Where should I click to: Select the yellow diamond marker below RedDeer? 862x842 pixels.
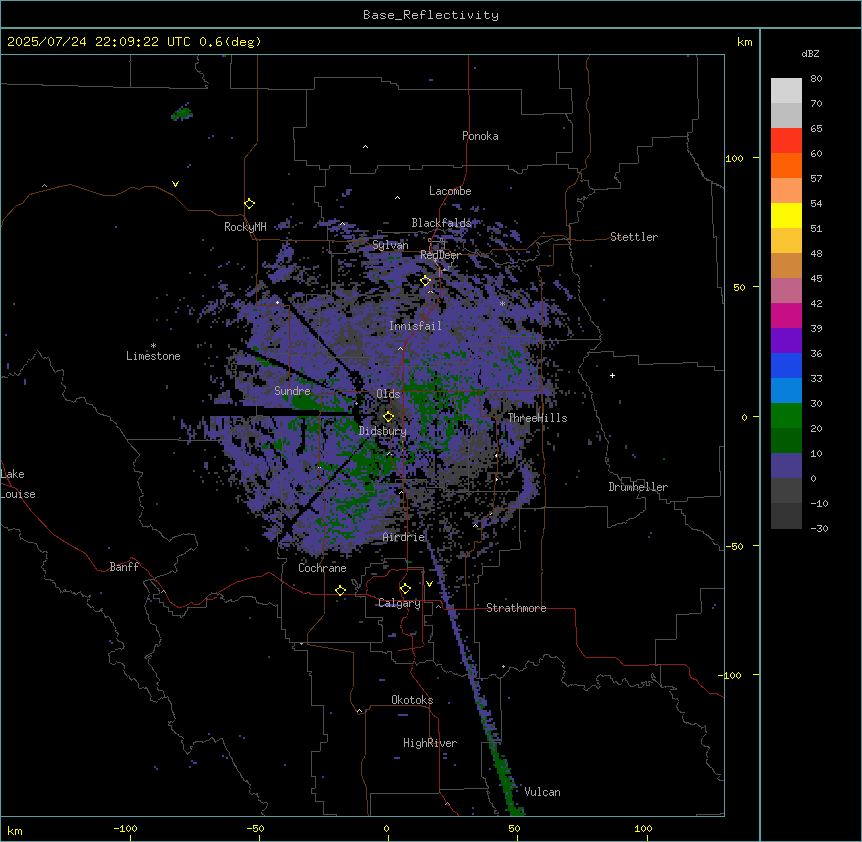click(425, 281)
